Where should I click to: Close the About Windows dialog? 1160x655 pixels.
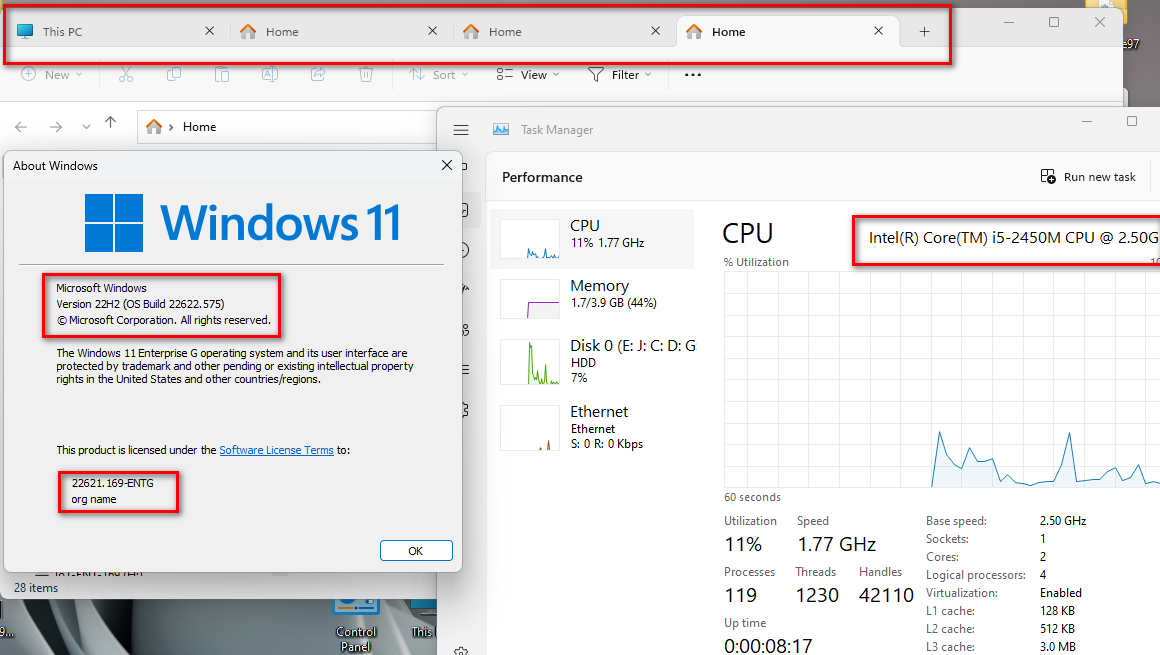(x=447, y=165)
